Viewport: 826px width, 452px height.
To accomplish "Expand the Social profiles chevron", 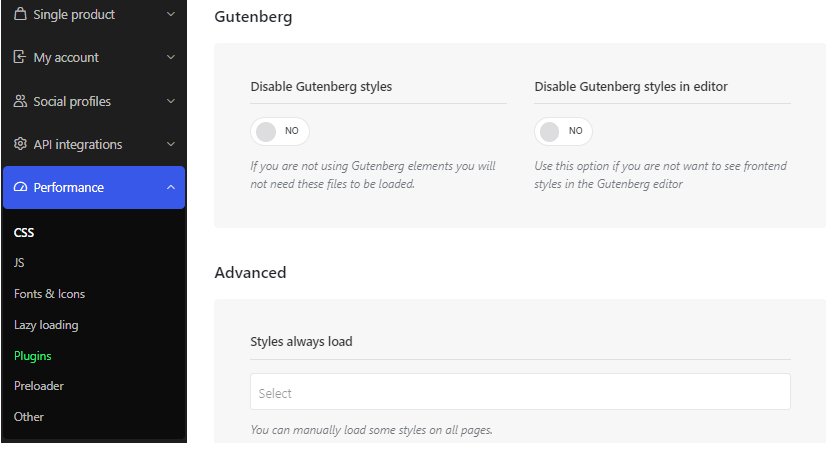I will tap(171, 101).
